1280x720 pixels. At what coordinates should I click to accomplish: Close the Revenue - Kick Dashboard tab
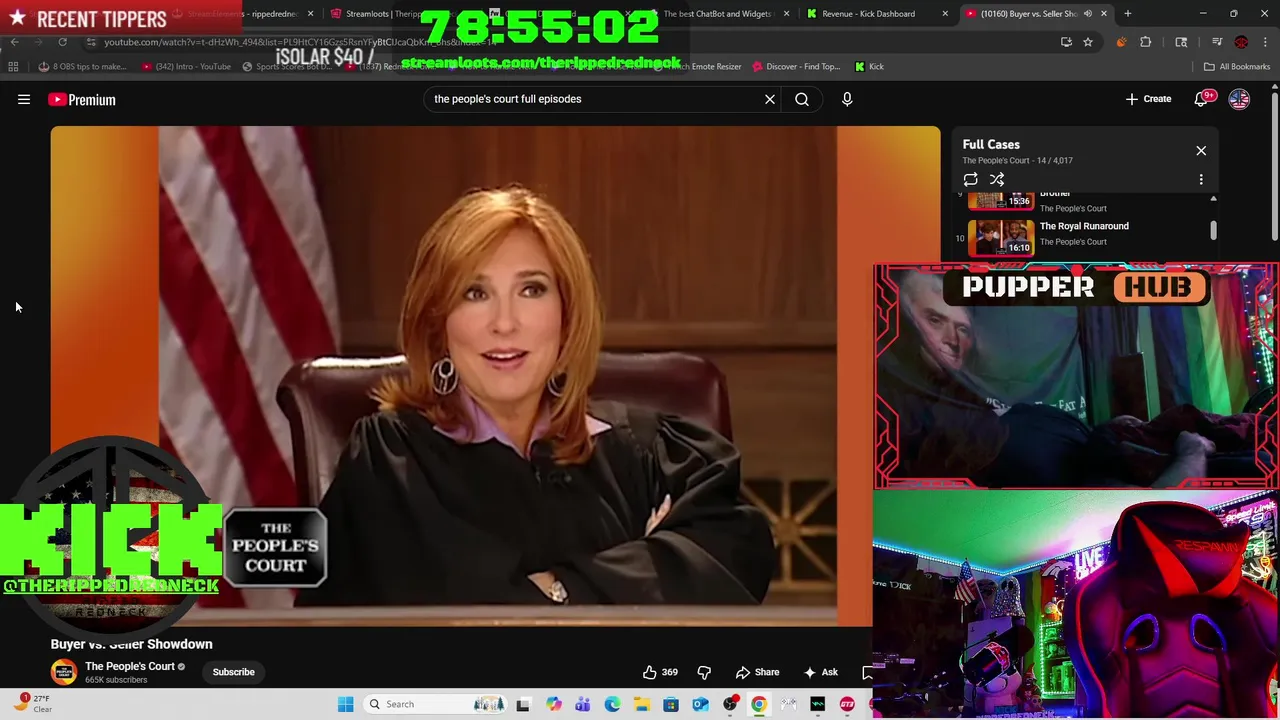coord(945,14)
